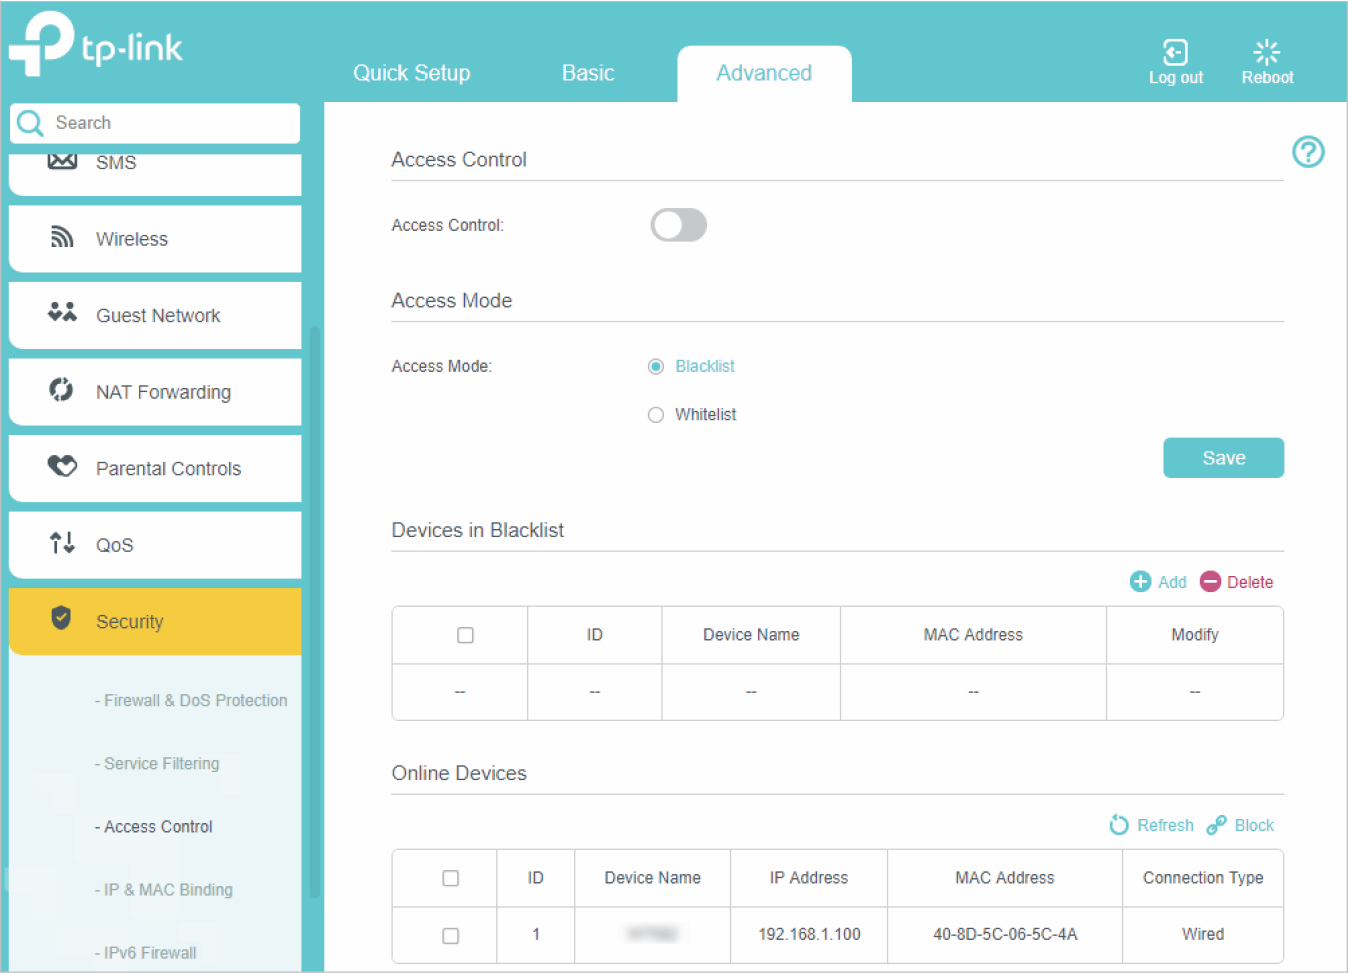
Task: Click the Add plus icon for blacklist
Action: tap(1140, 582)
